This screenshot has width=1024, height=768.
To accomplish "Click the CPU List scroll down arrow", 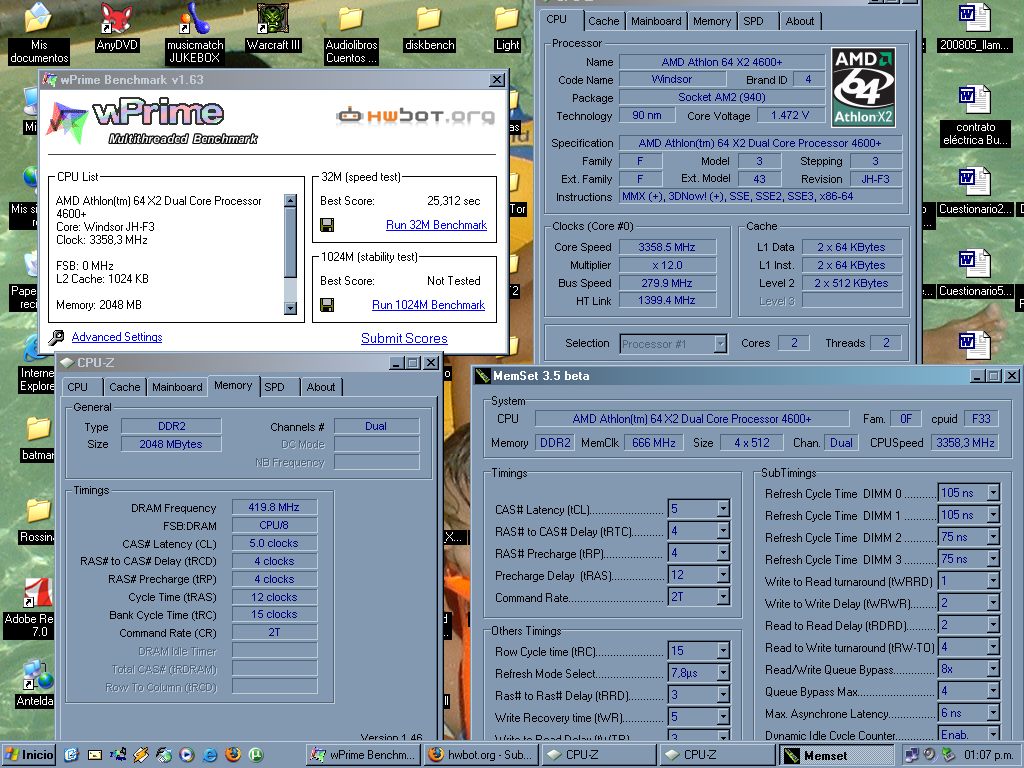I will (x=291, y=308).
